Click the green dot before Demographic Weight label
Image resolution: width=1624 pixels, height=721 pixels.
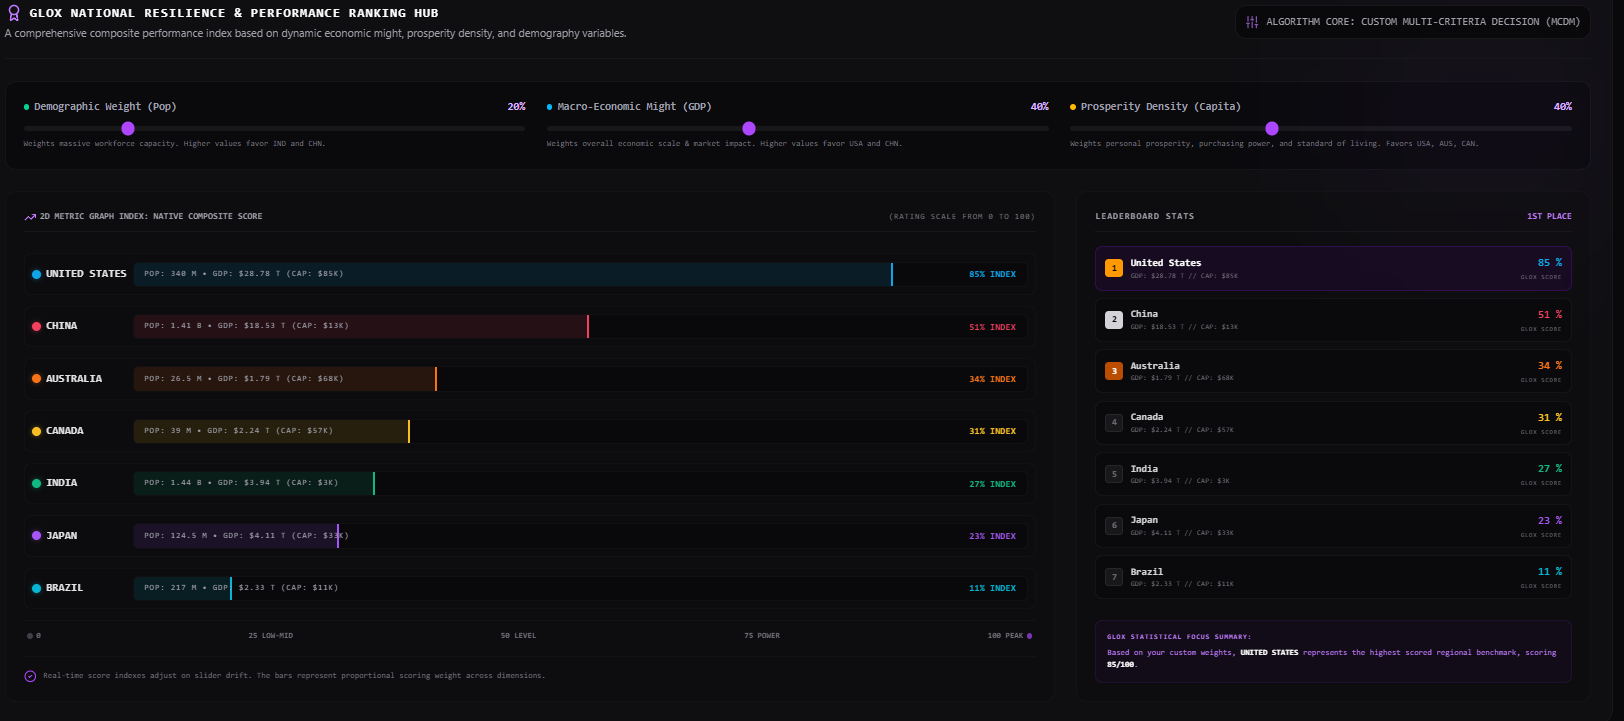[27, 107]
